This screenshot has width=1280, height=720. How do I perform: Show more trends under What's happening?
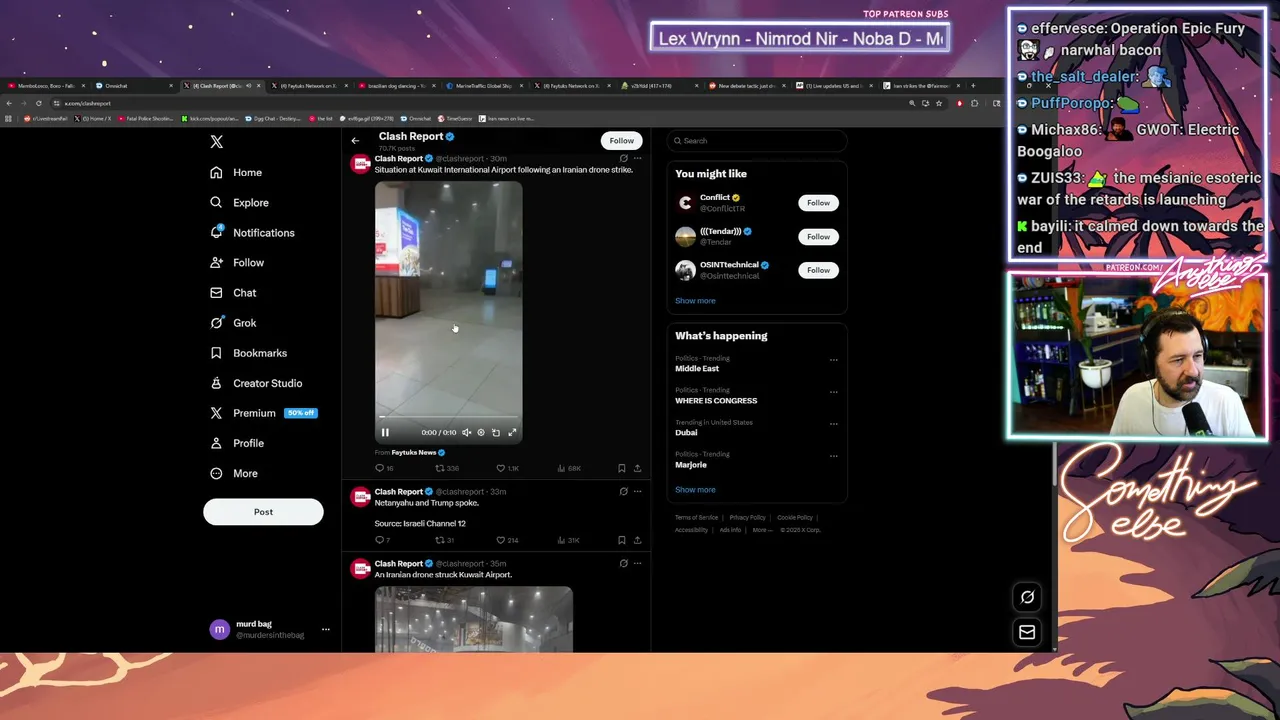tap(695, 489)
